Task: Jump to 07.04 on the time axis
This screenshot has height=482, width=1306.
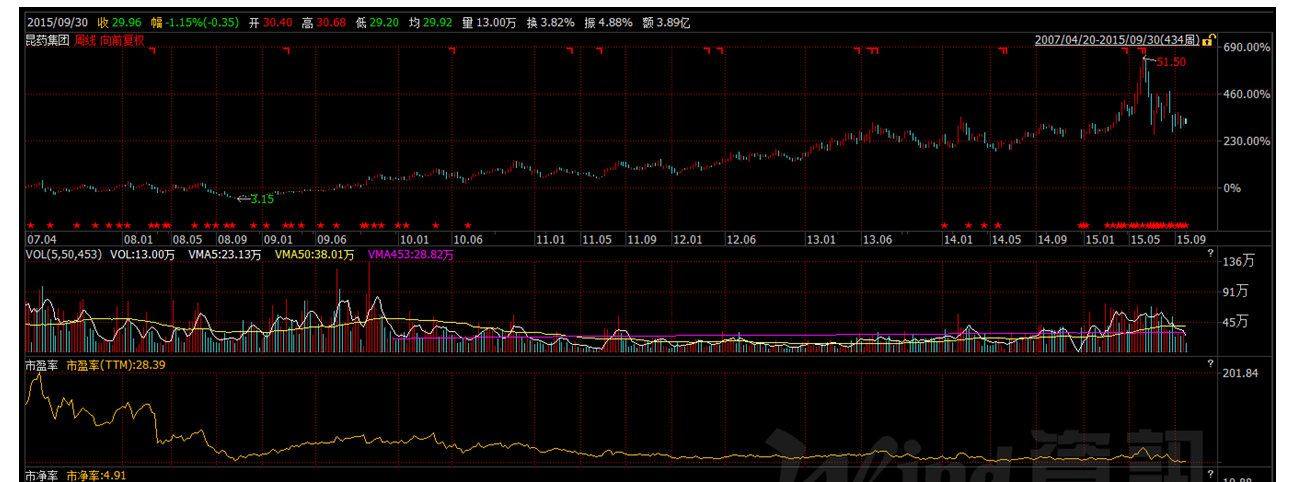Action: click(x=41, y=240)
